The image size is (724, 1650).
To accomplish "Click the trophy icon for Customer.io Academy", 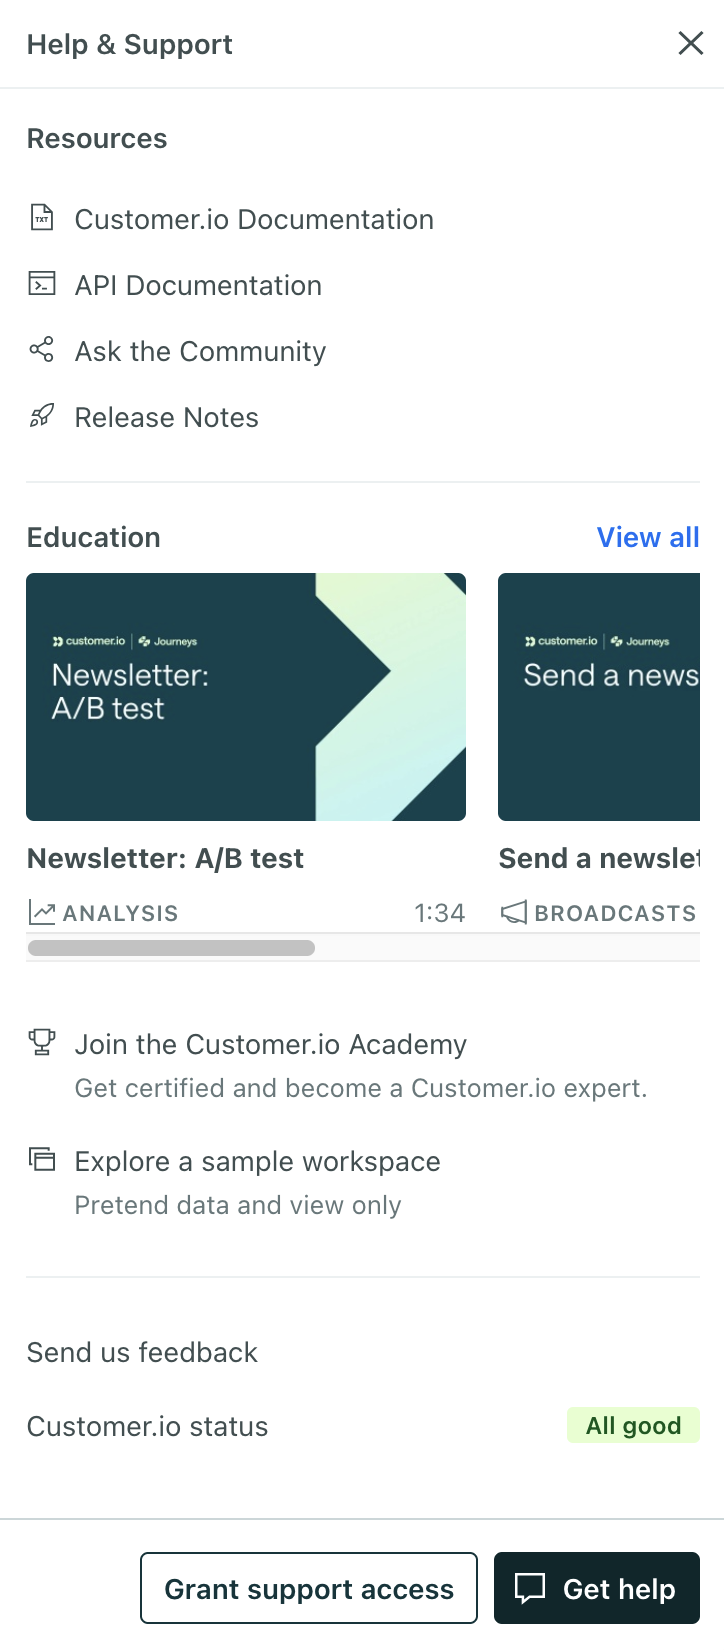I will [42, 1042].
